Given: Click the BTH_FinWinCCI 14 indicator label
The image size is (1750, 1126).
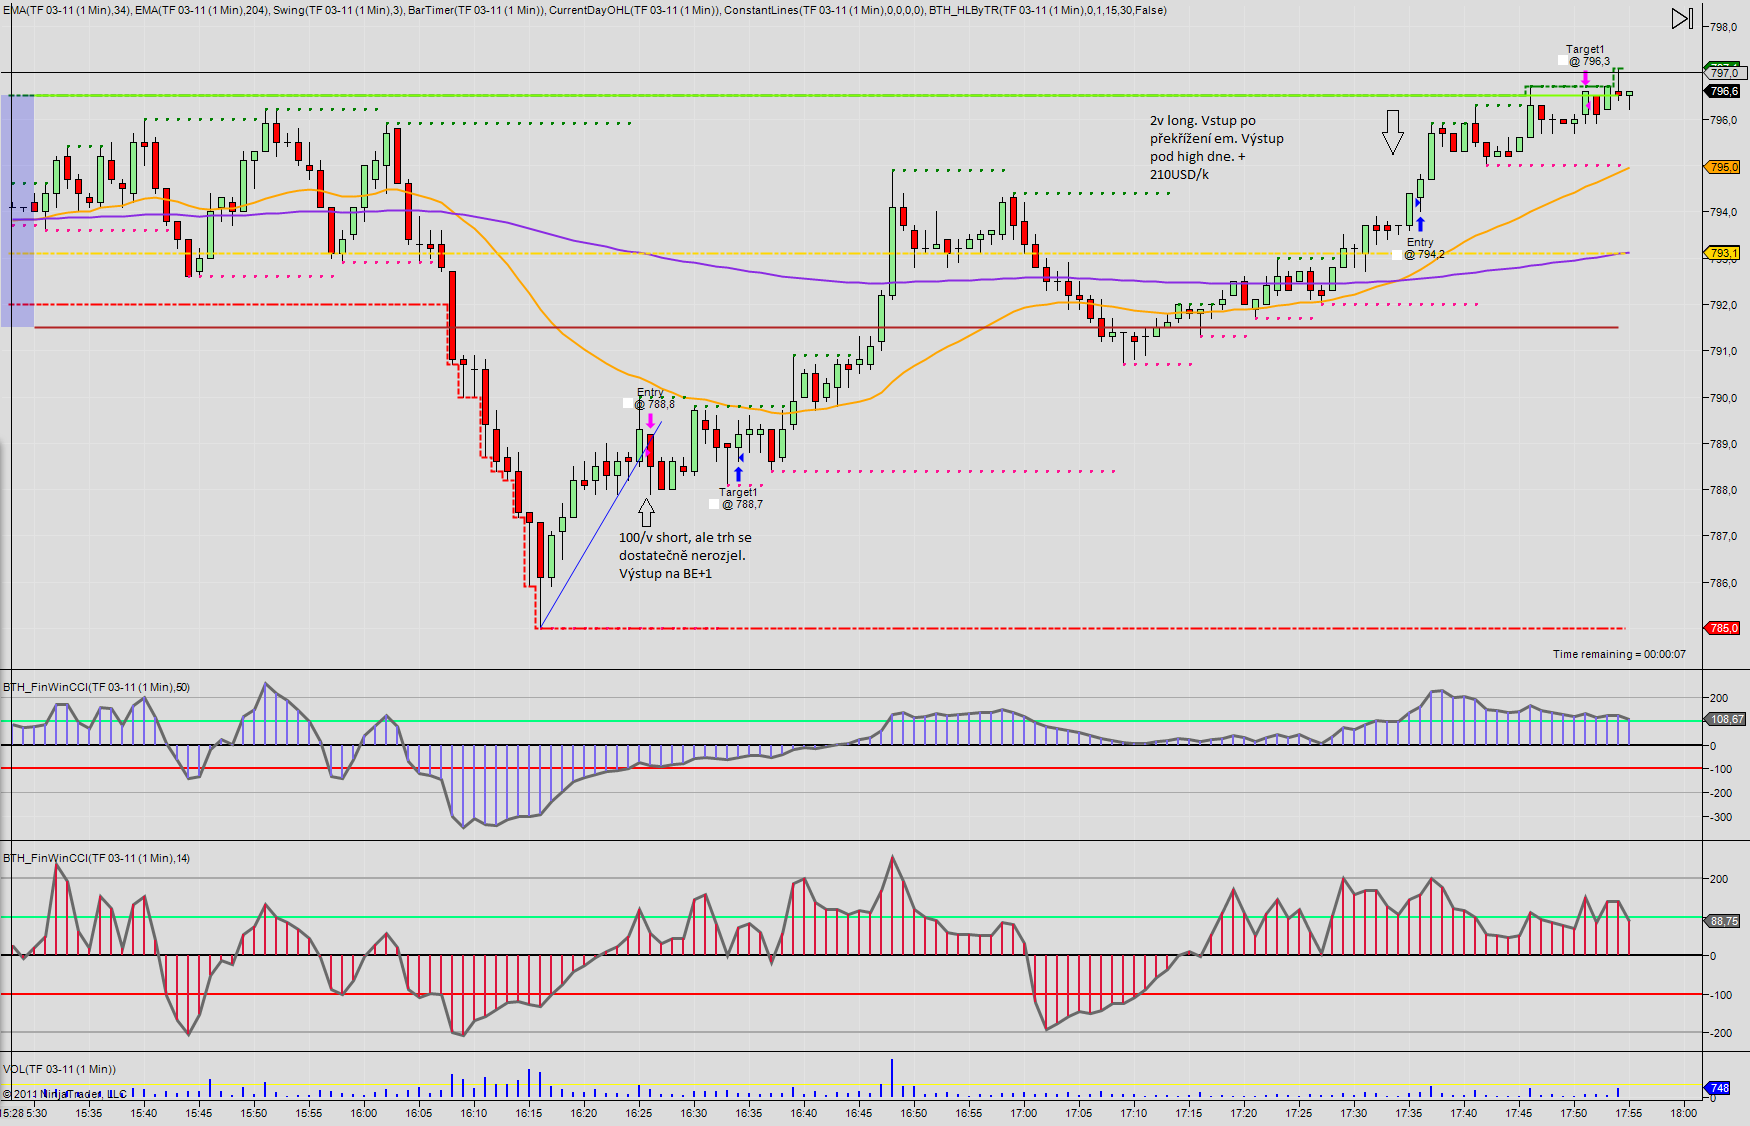Looking at the screenshot, I should tap(96, 858).
